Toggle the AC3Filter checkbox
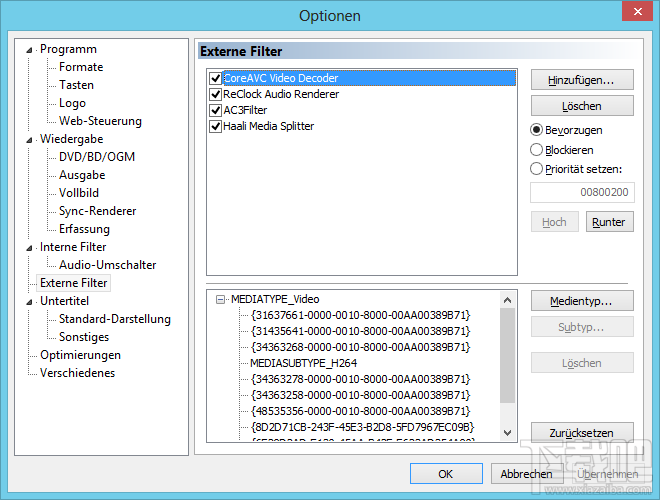This screenshot has width=660, height=500. pos(216,110)
